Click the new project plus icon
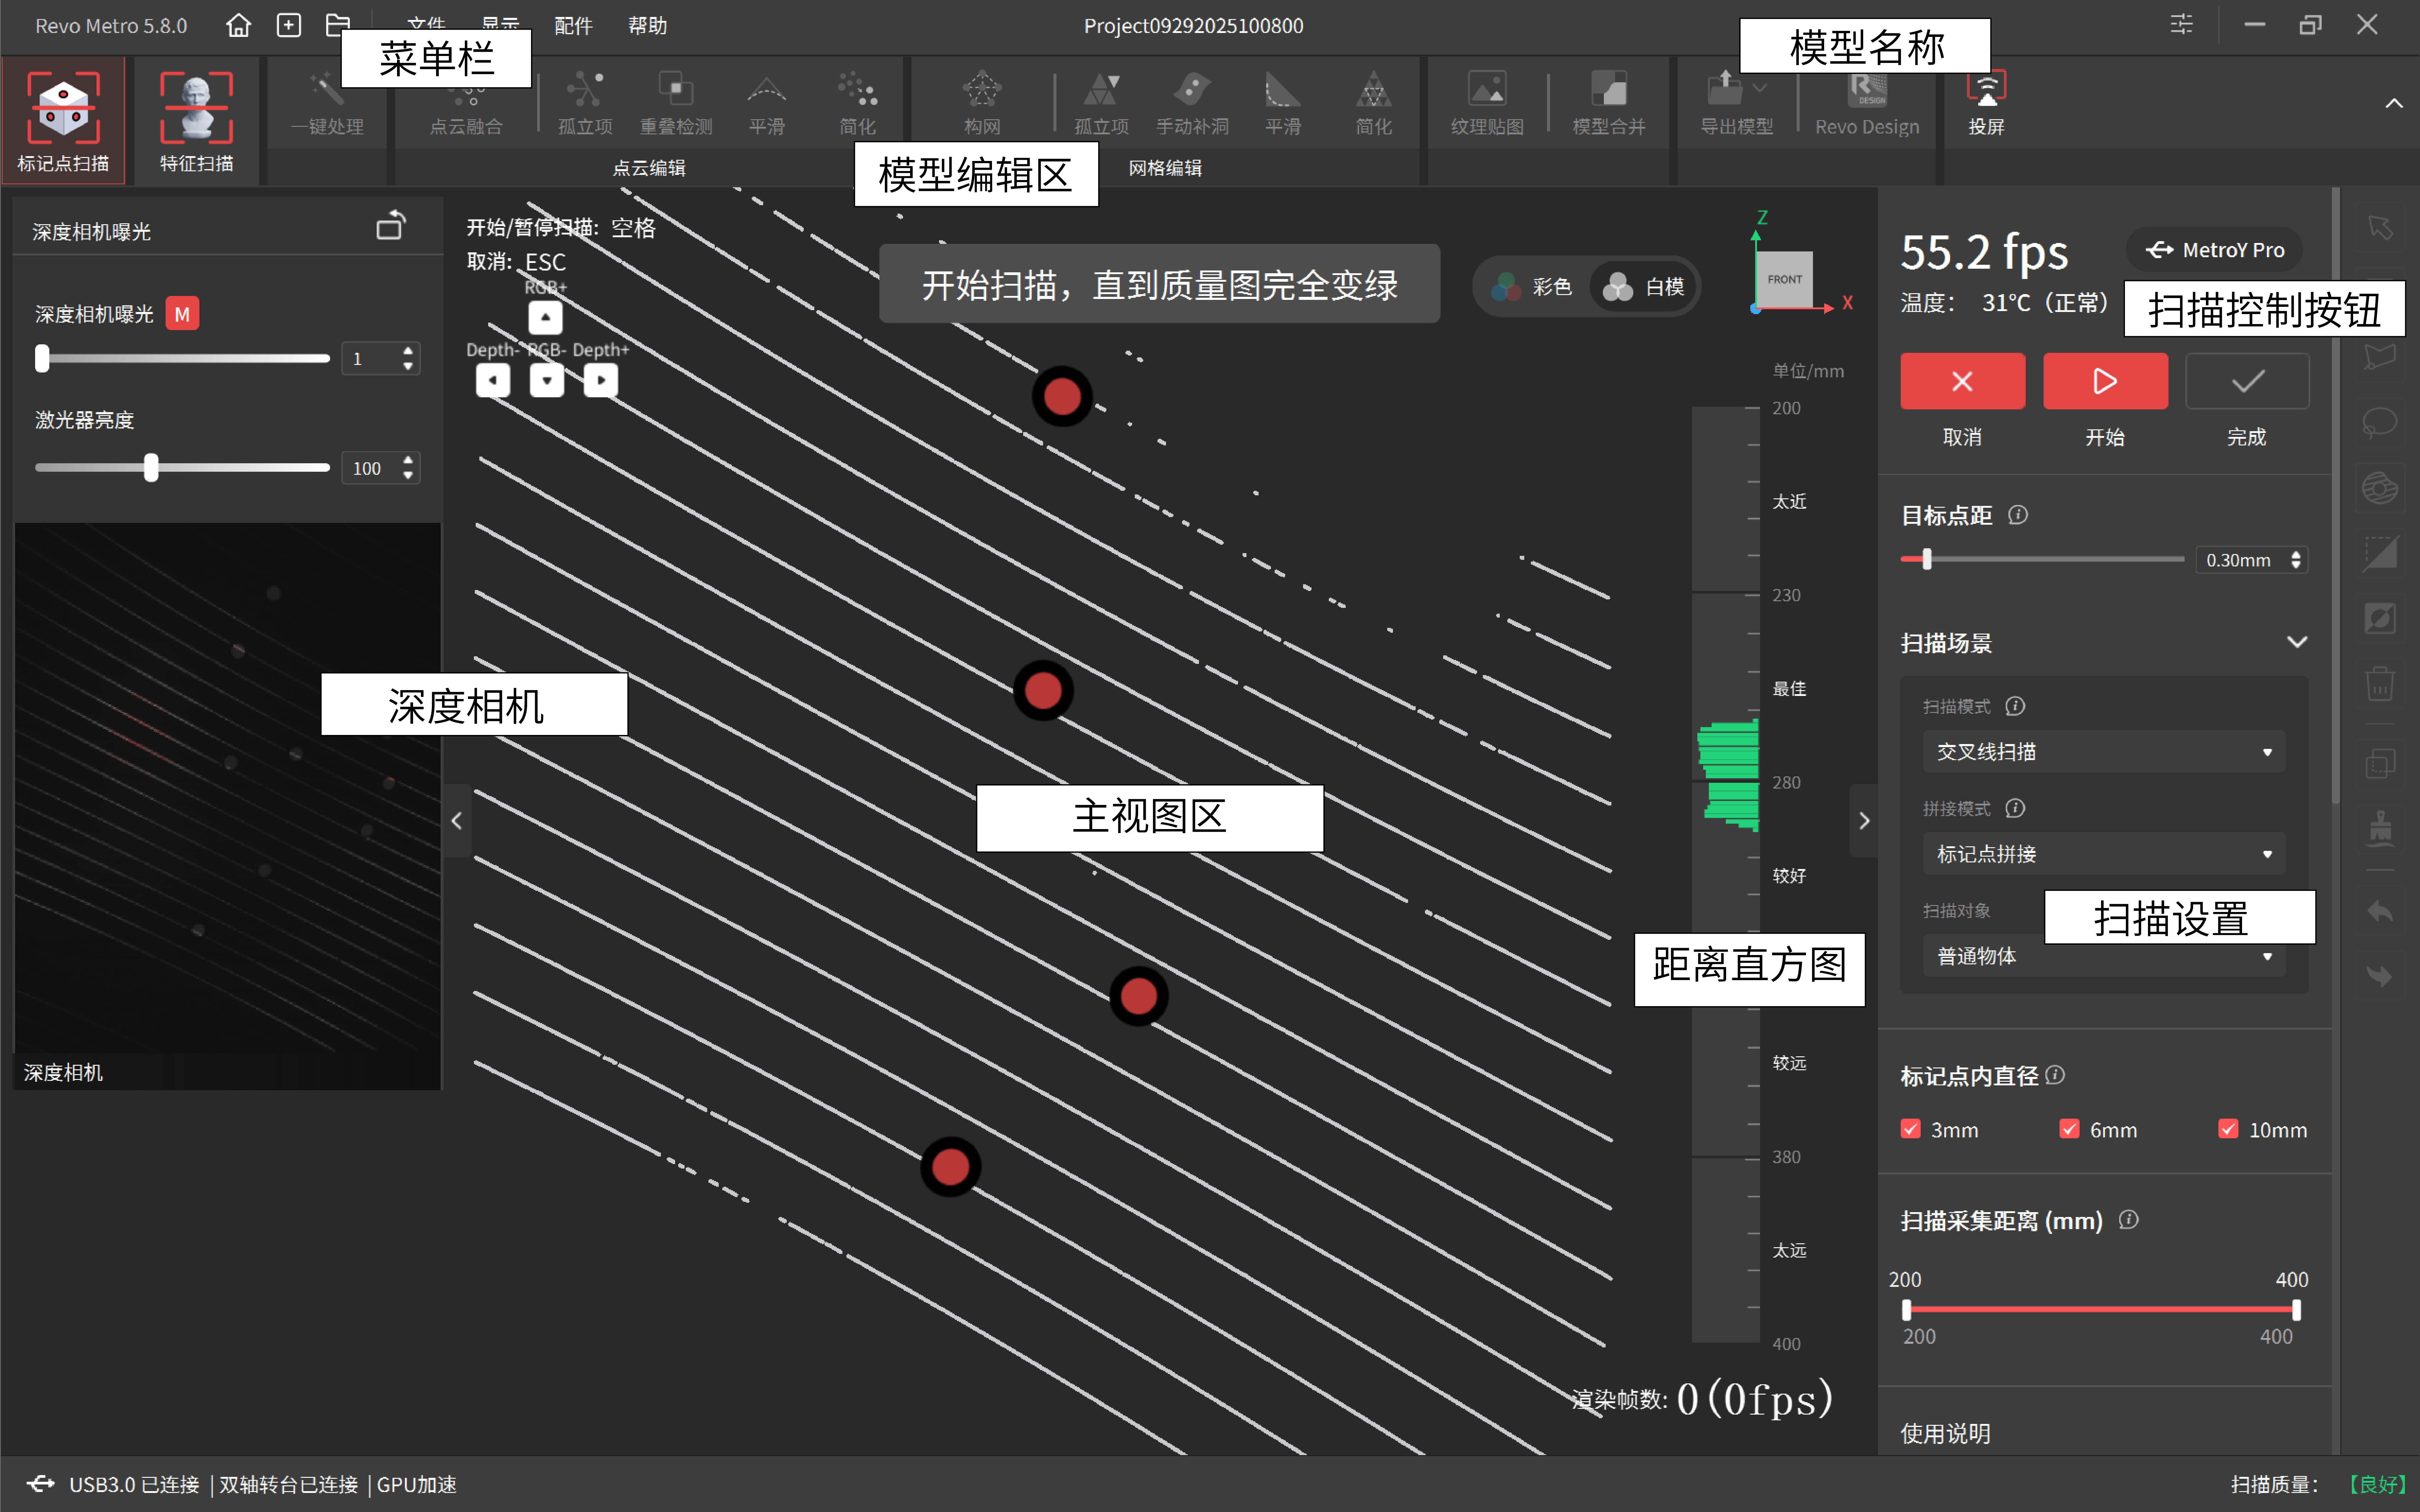Image resolution: width=2420 pixels, height=1512 pixels. (x=289, y=25)
